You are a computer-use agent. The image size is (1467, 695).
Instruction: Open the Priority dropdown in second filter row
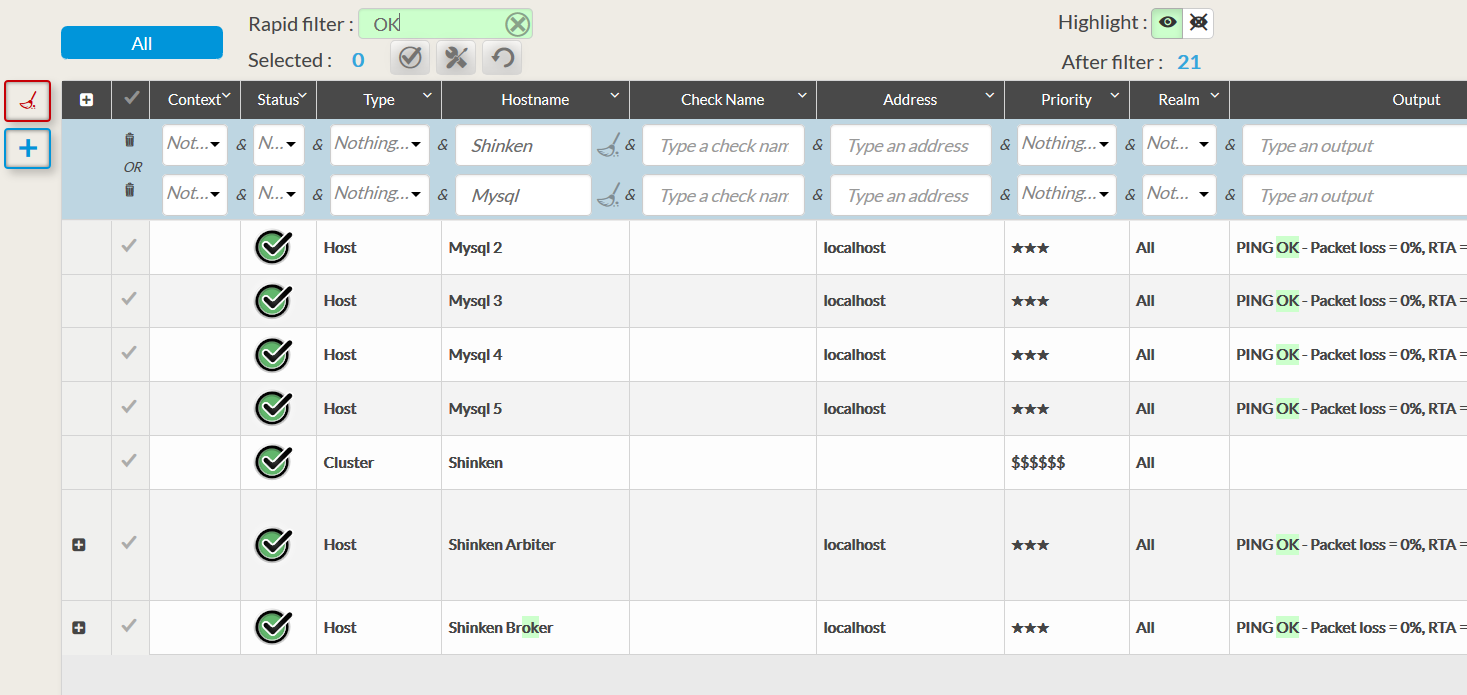point(1066,194)
